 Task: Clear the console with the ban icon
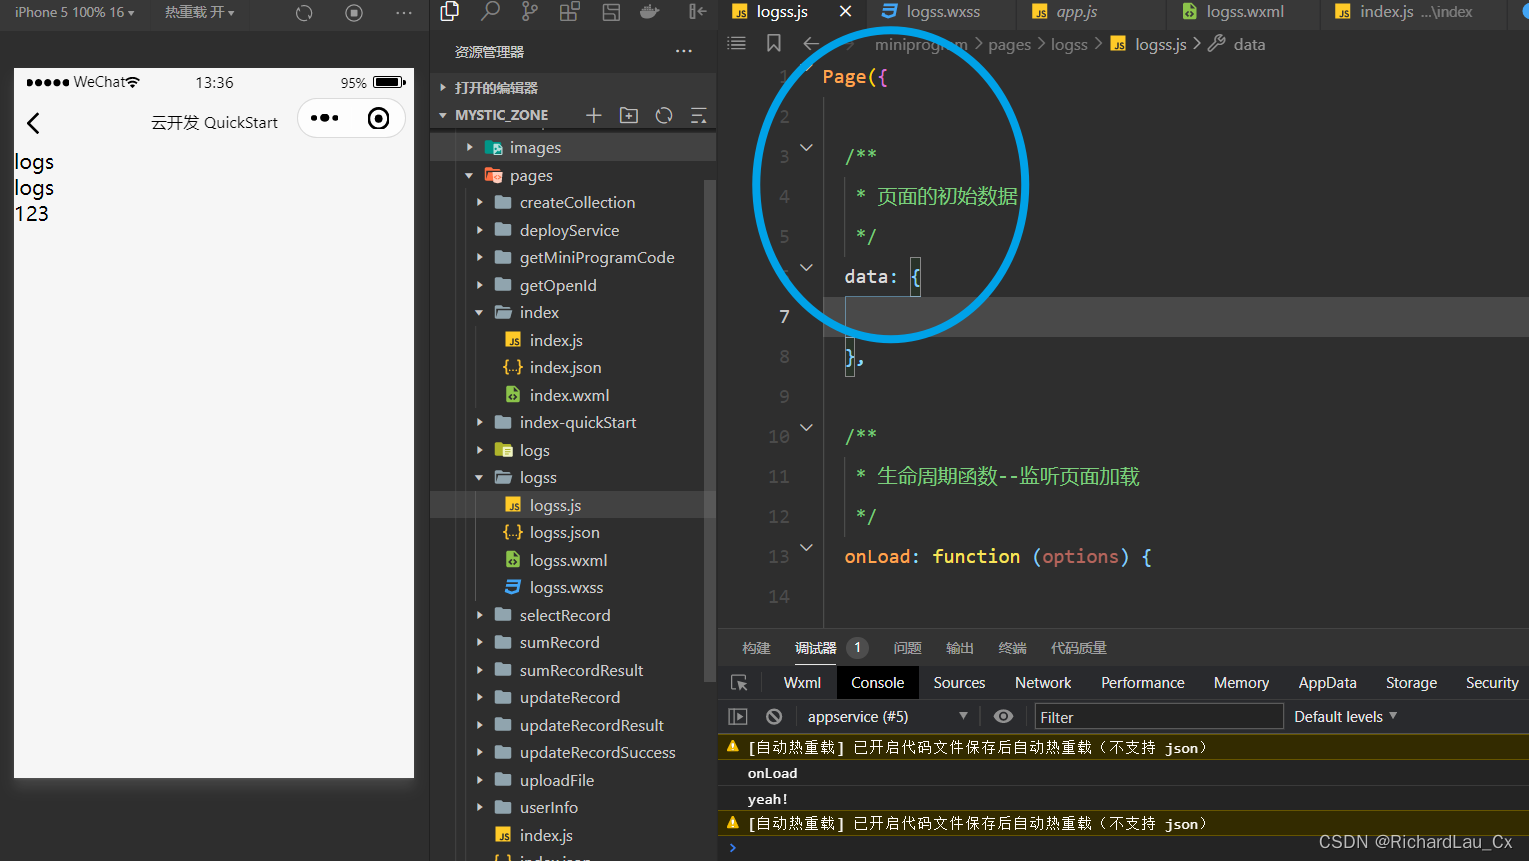point(774,716)
